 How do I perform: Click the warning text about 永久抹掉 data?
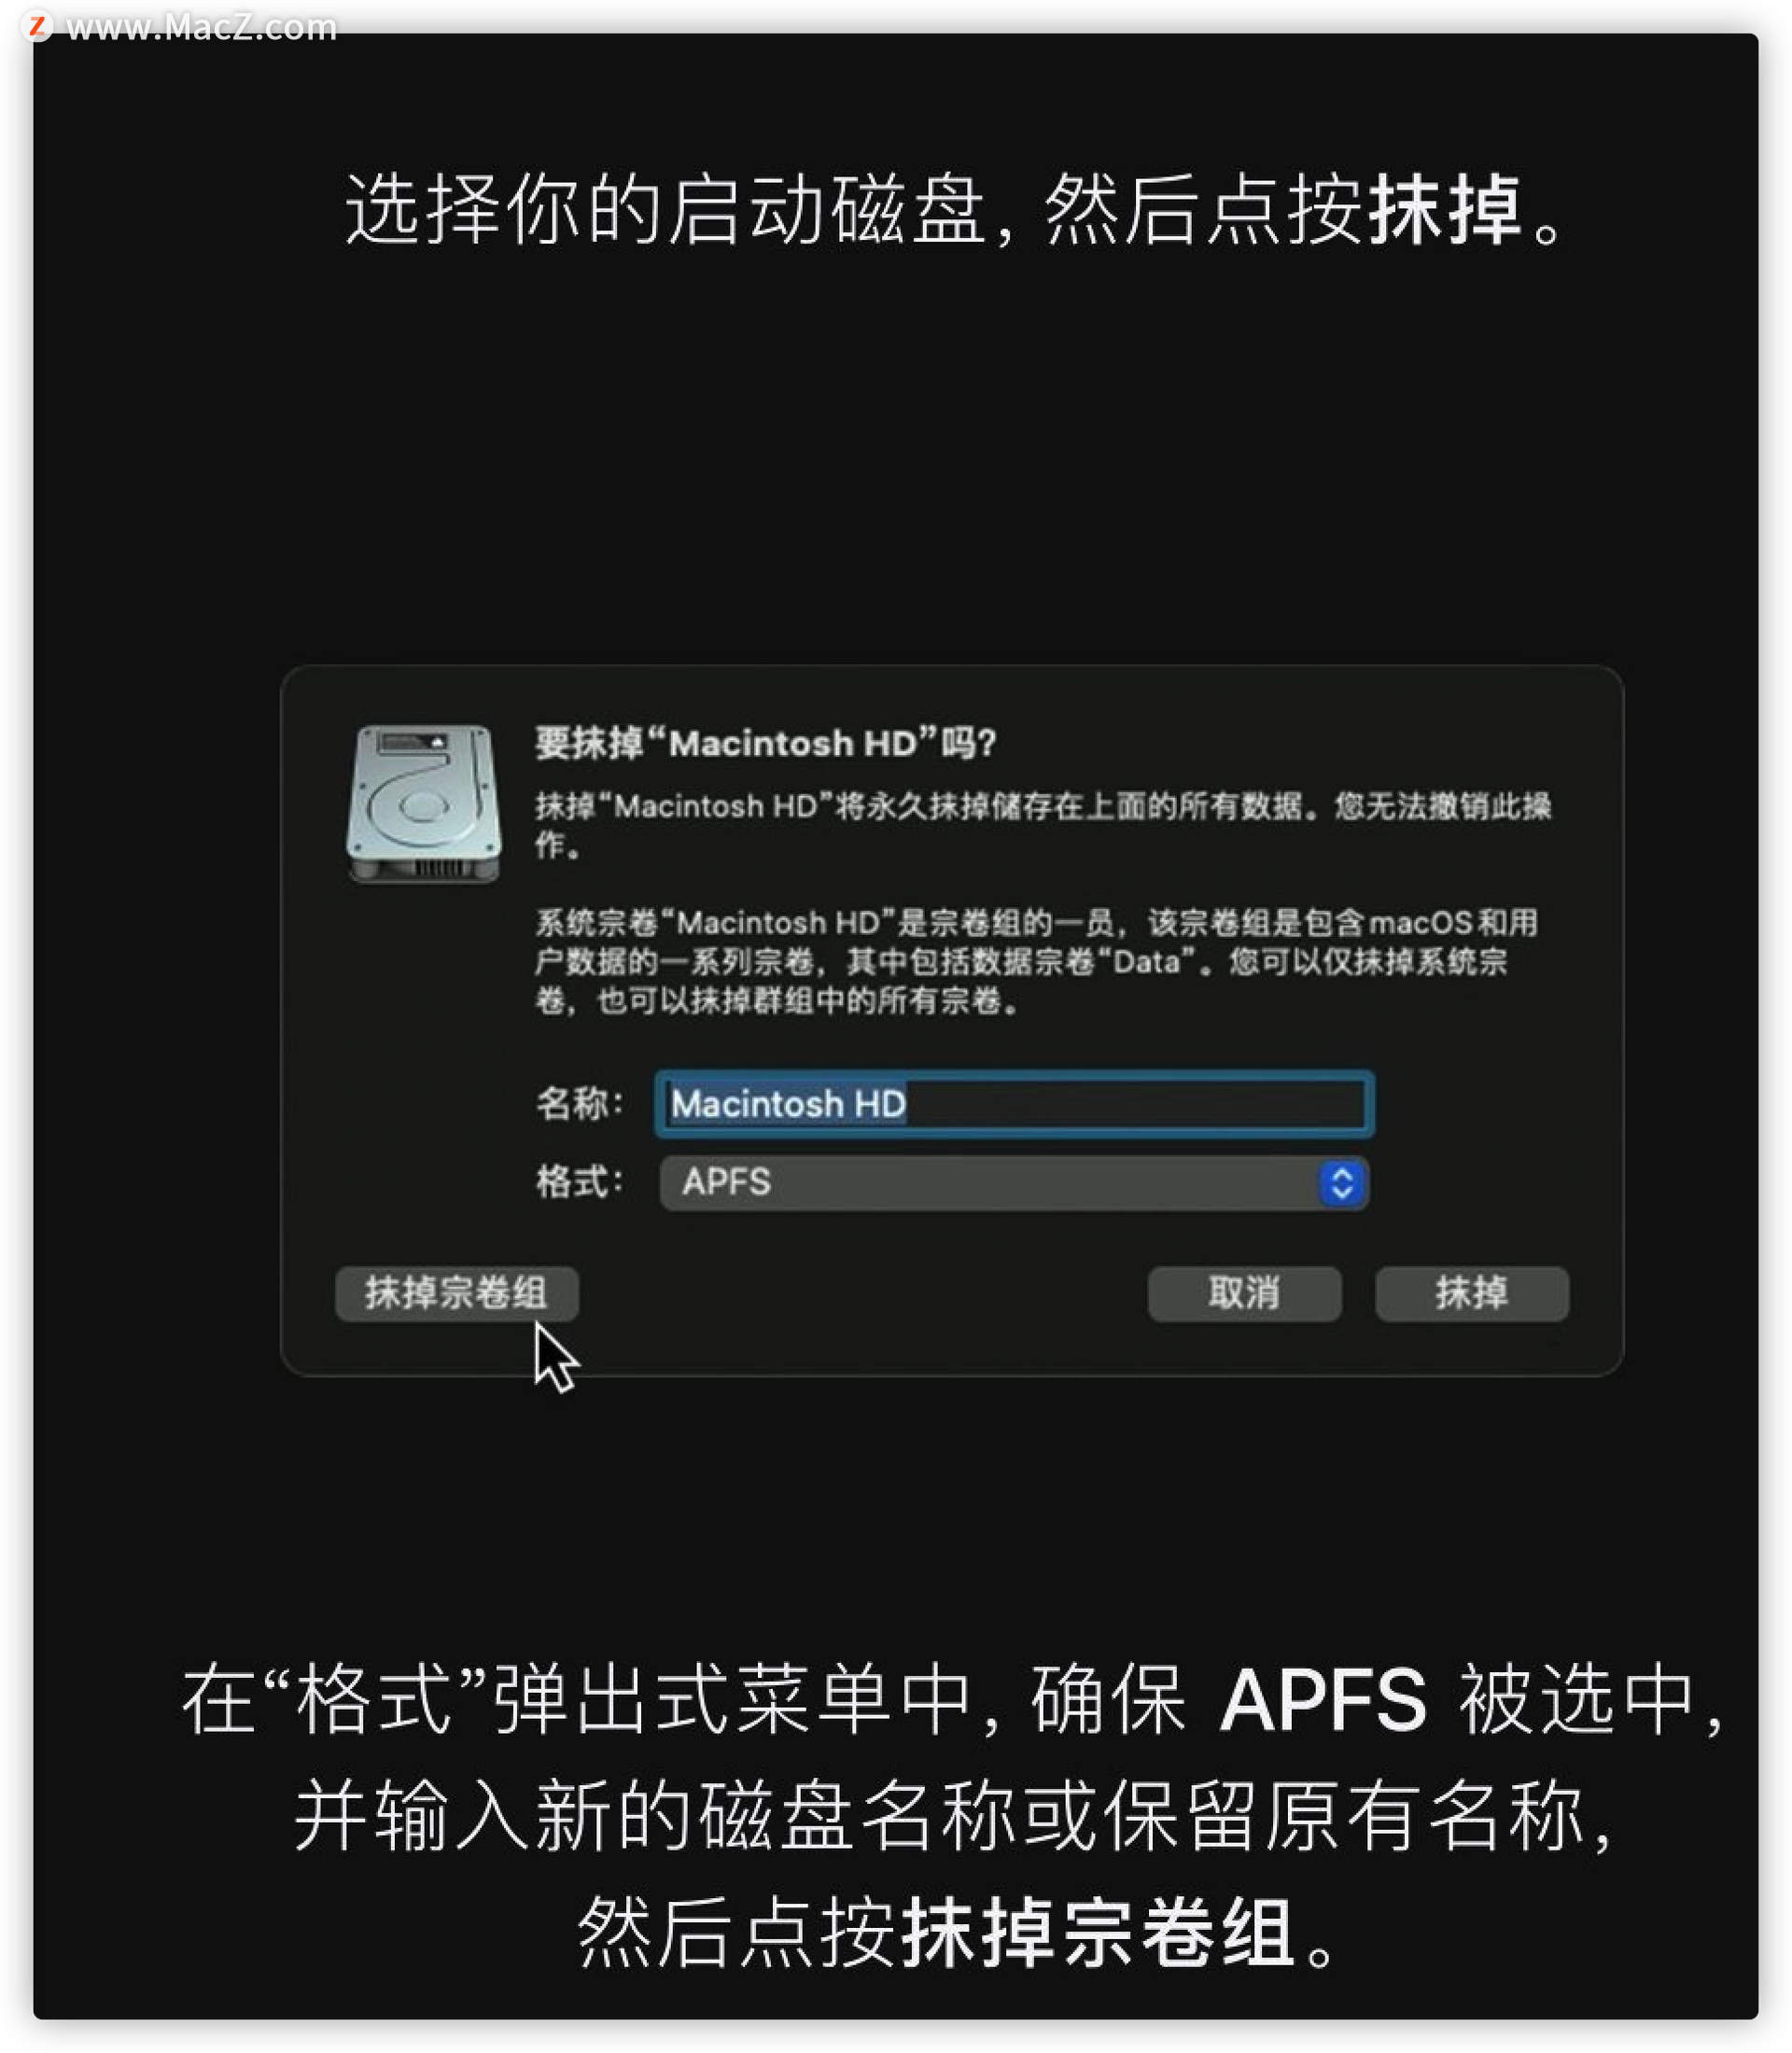coord(1042,824)
